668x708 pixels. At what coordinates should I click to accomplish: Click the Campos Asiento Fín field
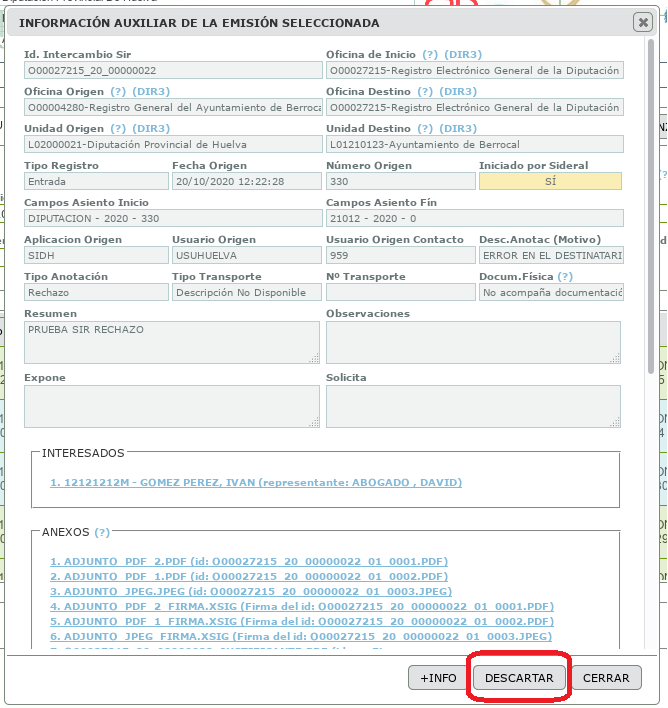(475, 219)
